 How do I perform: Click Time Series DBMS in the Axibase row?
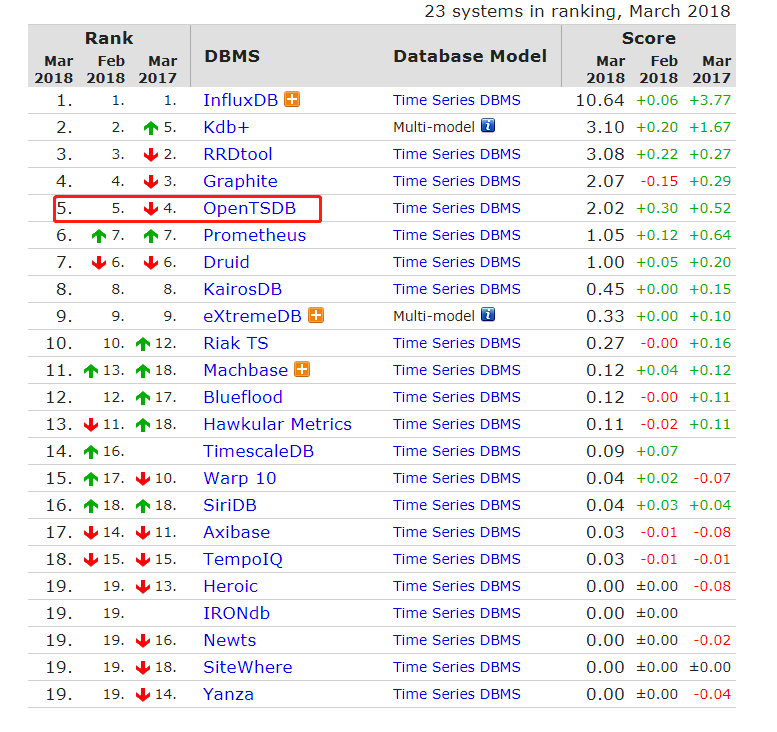(457, 532)
